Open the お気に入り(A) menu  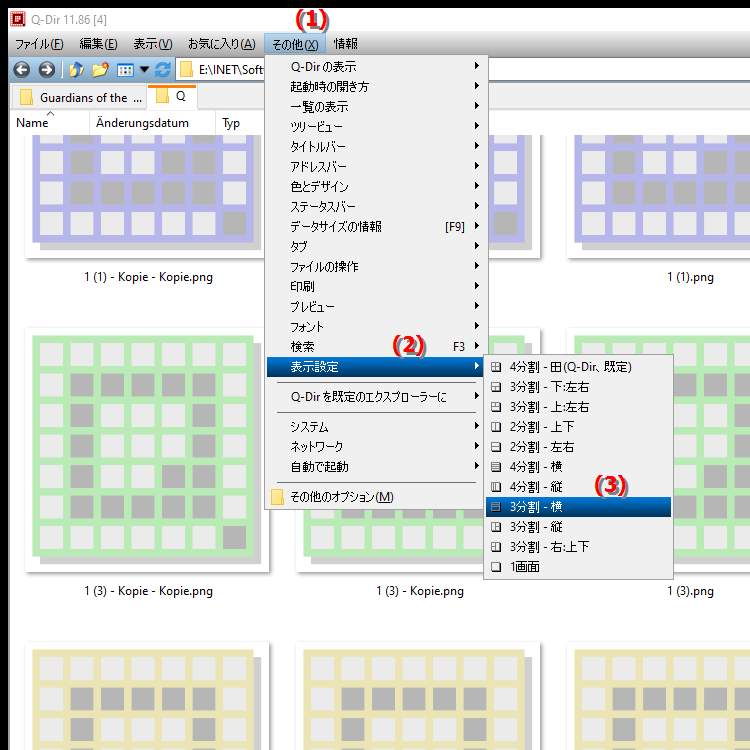221,44
